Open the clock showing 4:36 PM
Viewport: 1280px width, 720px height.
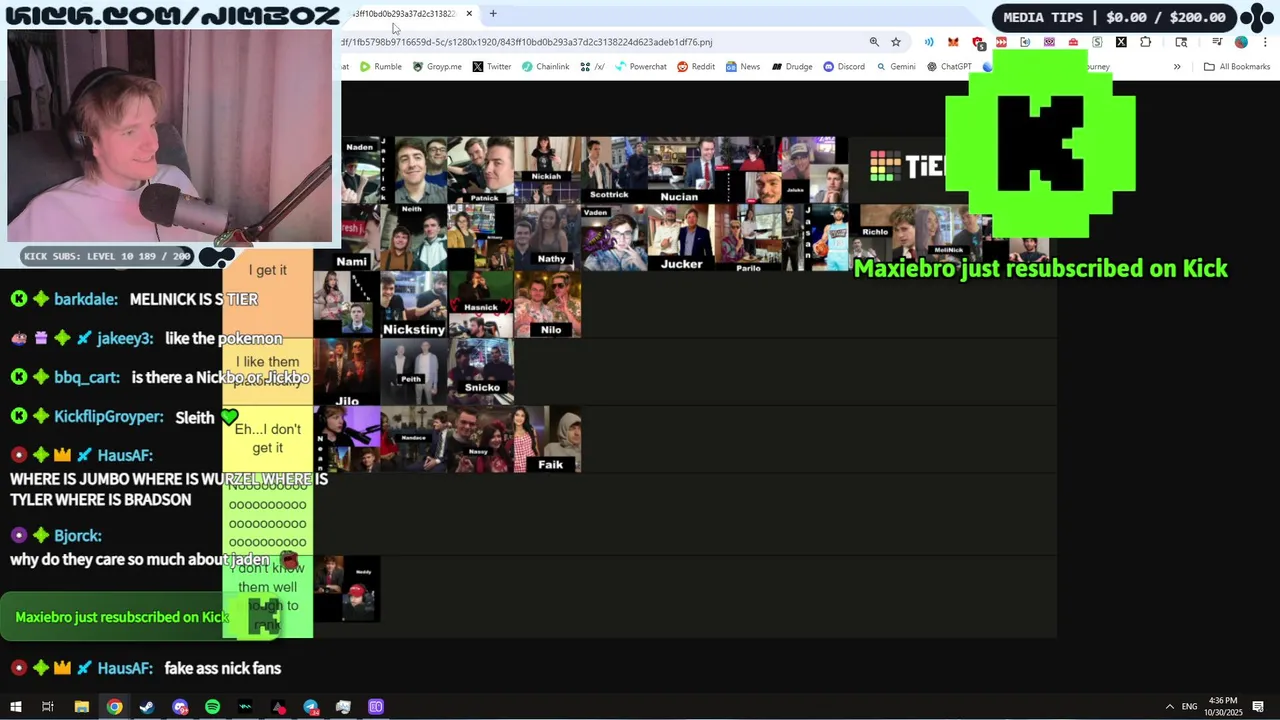click(1223, 706)
